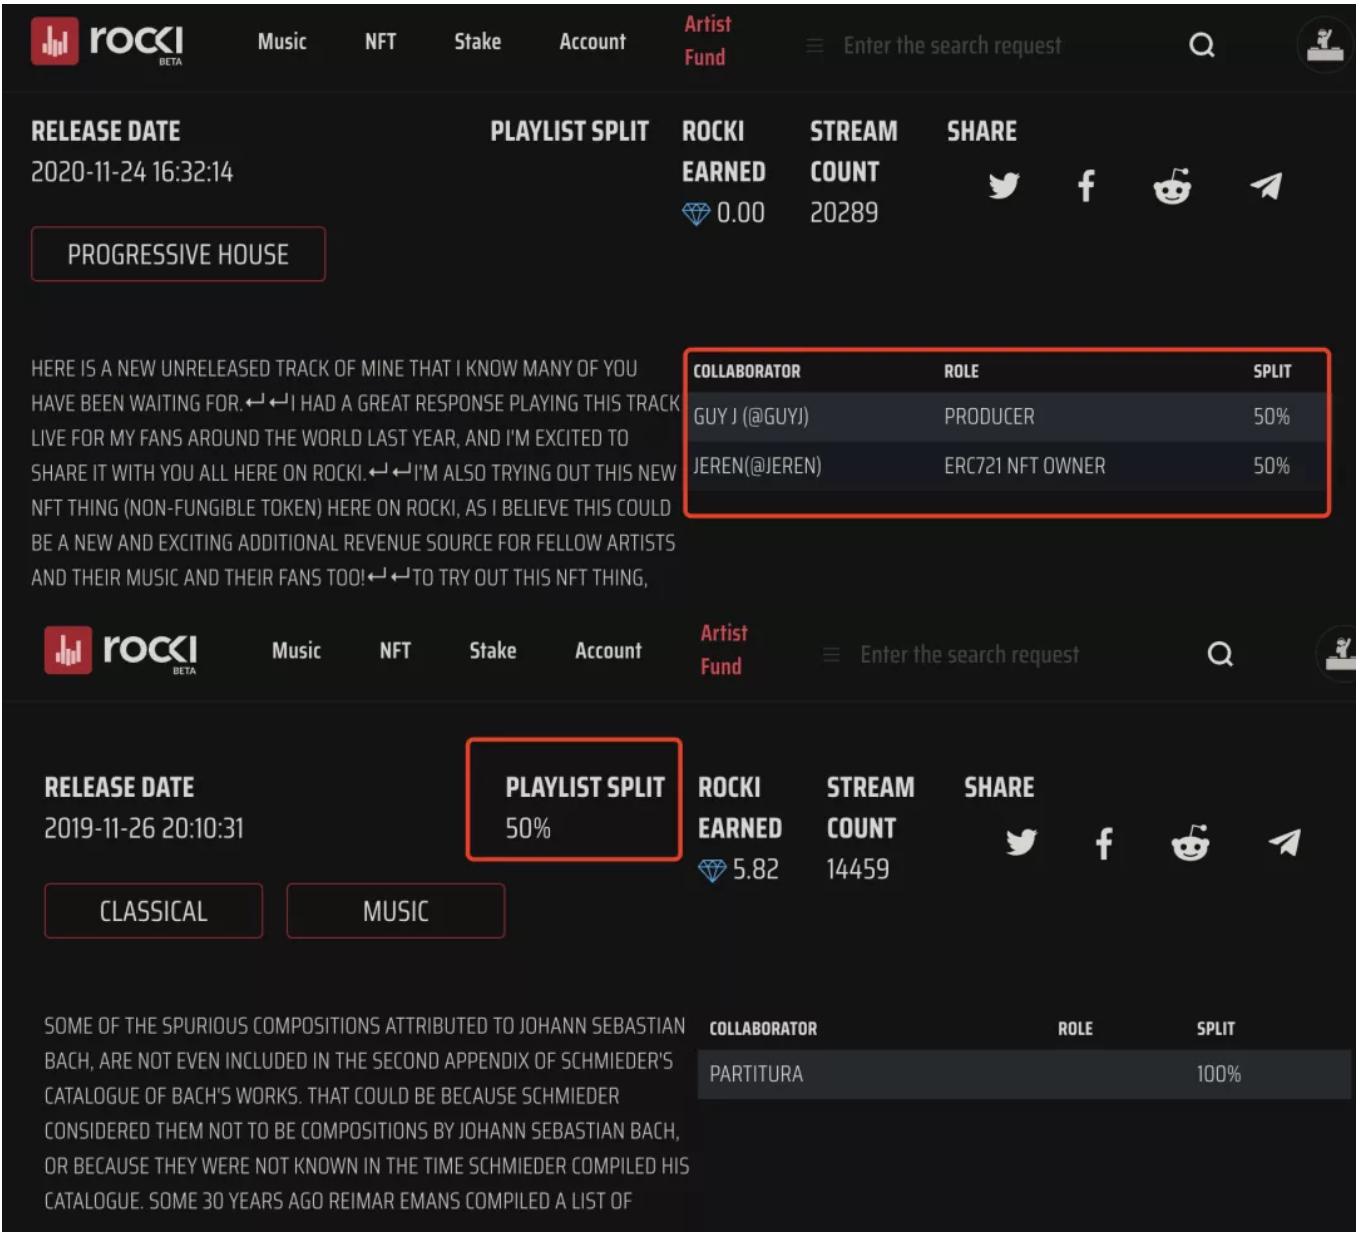The width and height of the screenshot is (1366, 1238).
Task: Go to Stake on the Classical track page
Action: (492, 651)
